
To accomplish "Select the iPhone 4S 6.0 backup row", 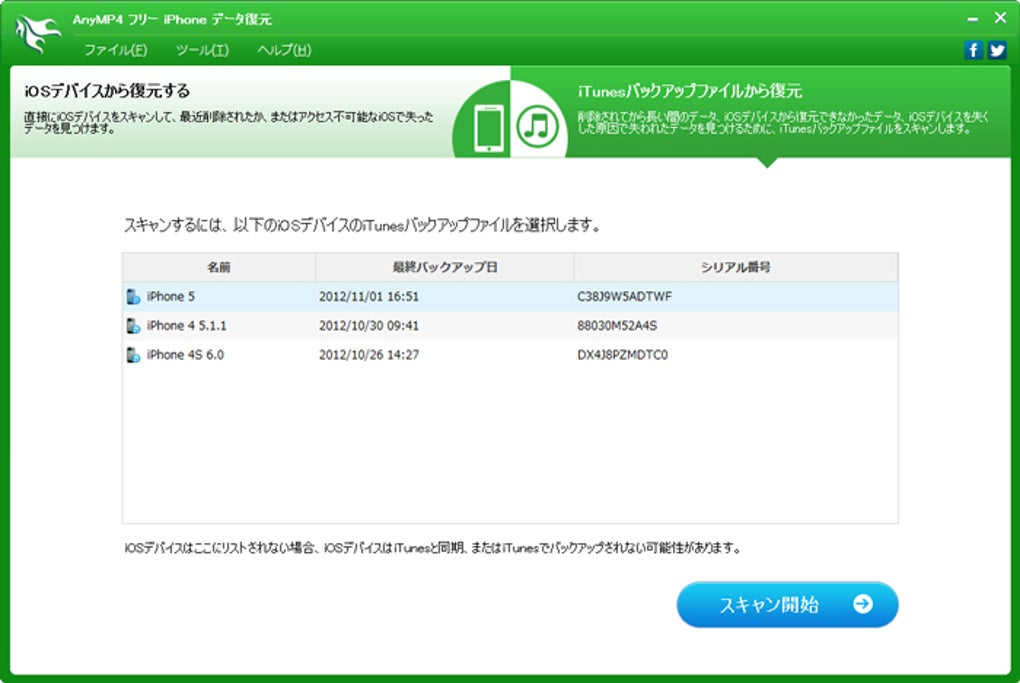I will [x=510, y=355].
